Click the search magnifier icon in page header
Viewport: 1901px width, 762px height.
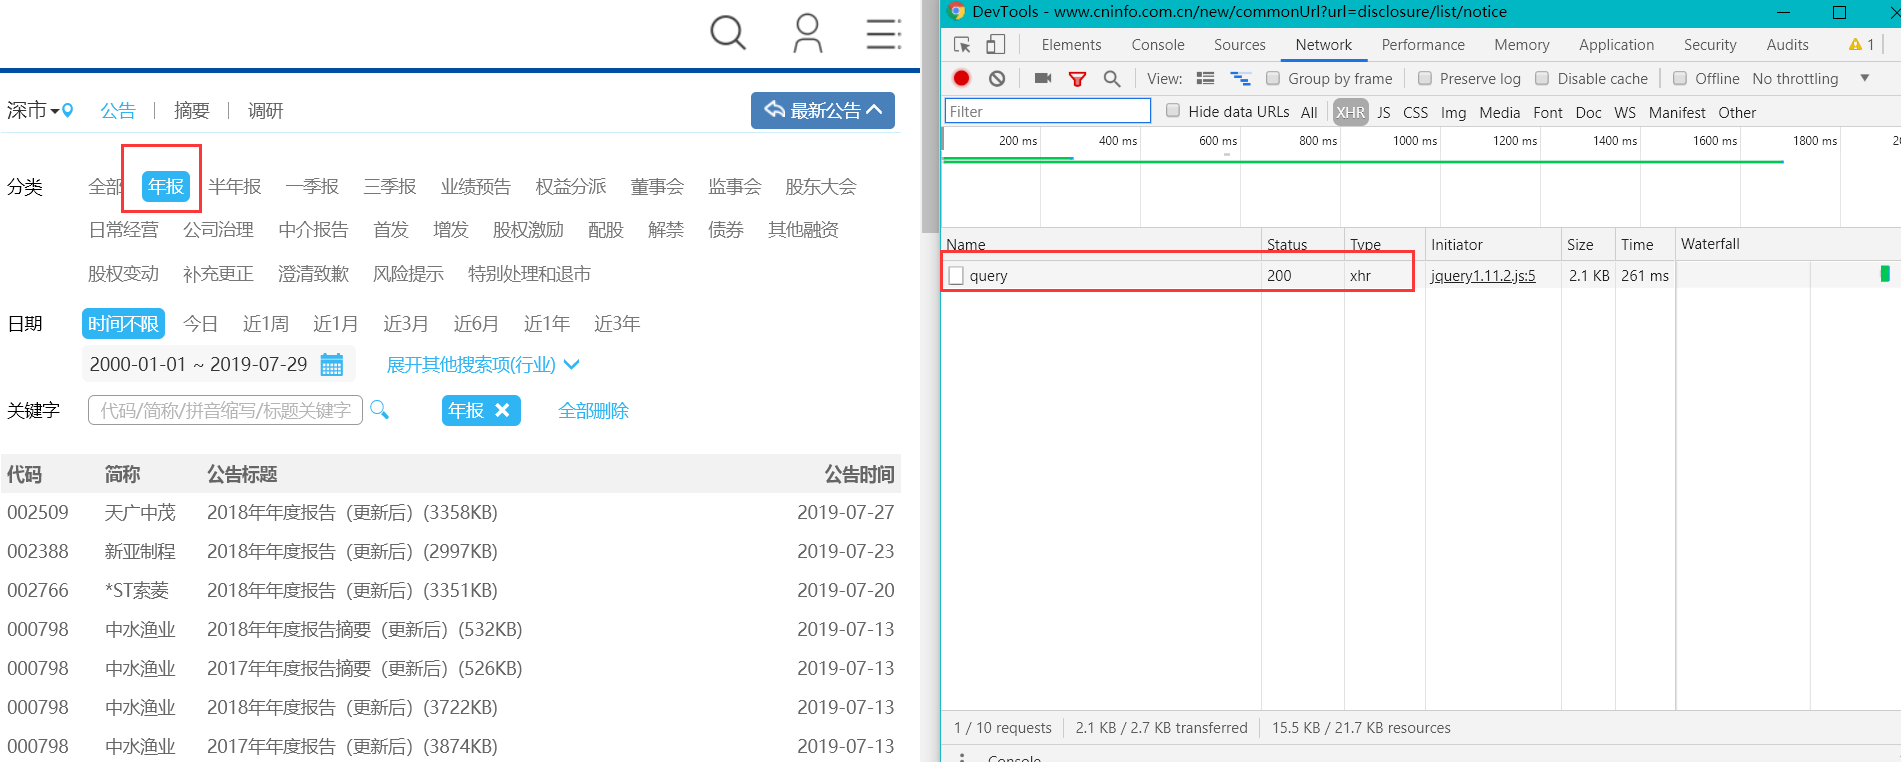tap(728, 33)
